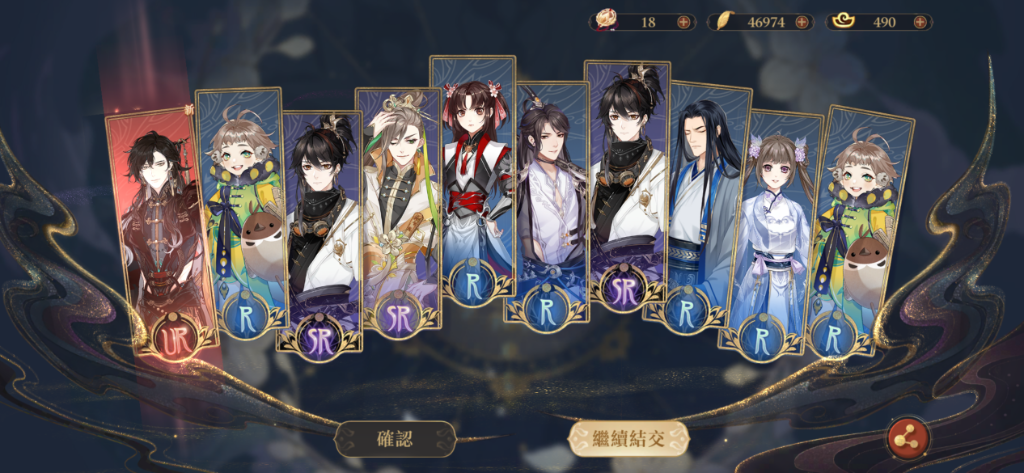Select the second SR goggles character card
The image size is (1024, 473).
point(628,183)
